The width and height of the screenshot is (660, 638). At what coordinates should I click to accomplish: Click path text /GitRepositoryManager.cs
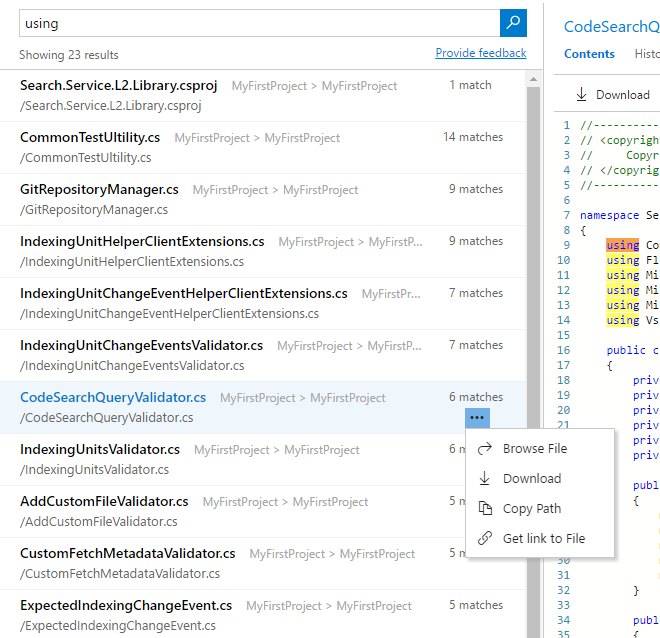94,210
